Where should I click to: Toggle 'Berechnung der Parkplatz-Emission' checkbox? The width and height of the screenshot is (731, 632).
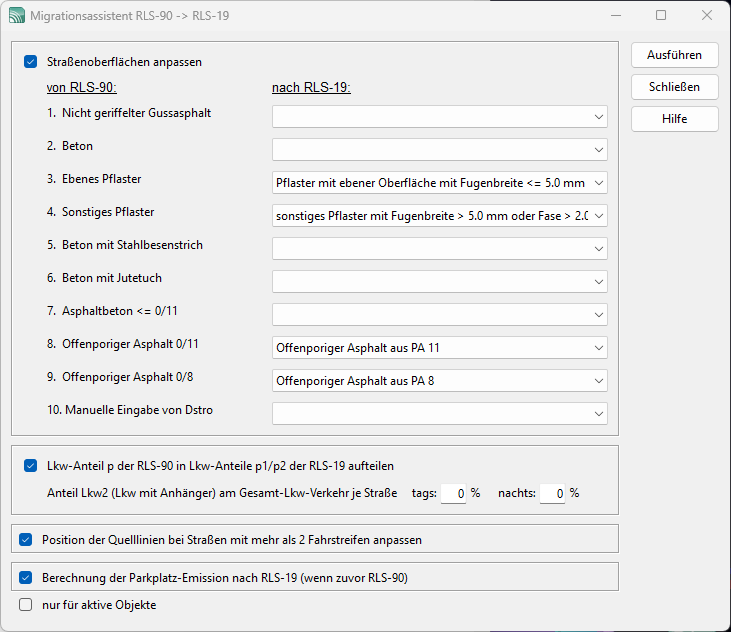[x=26, y=578]
